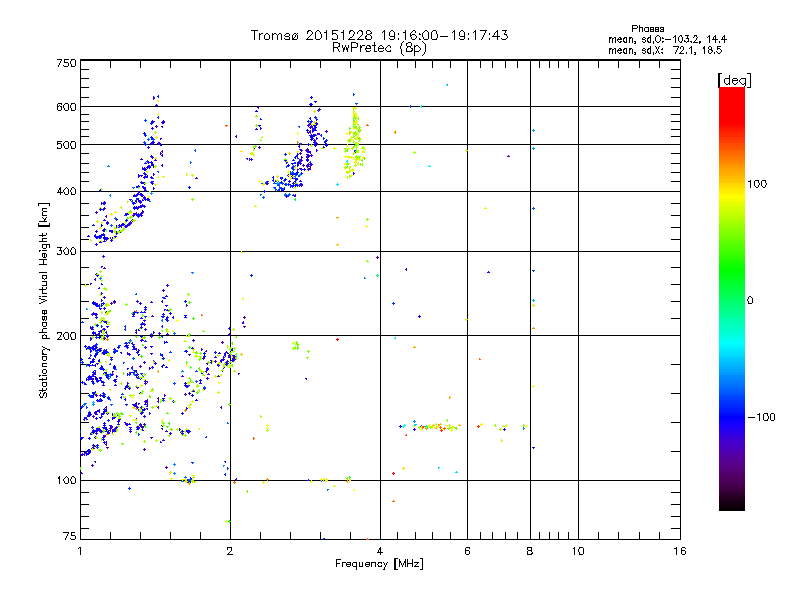Click the y-axis tick label '75'
The image size is (800, 600).
pos(70,536)
